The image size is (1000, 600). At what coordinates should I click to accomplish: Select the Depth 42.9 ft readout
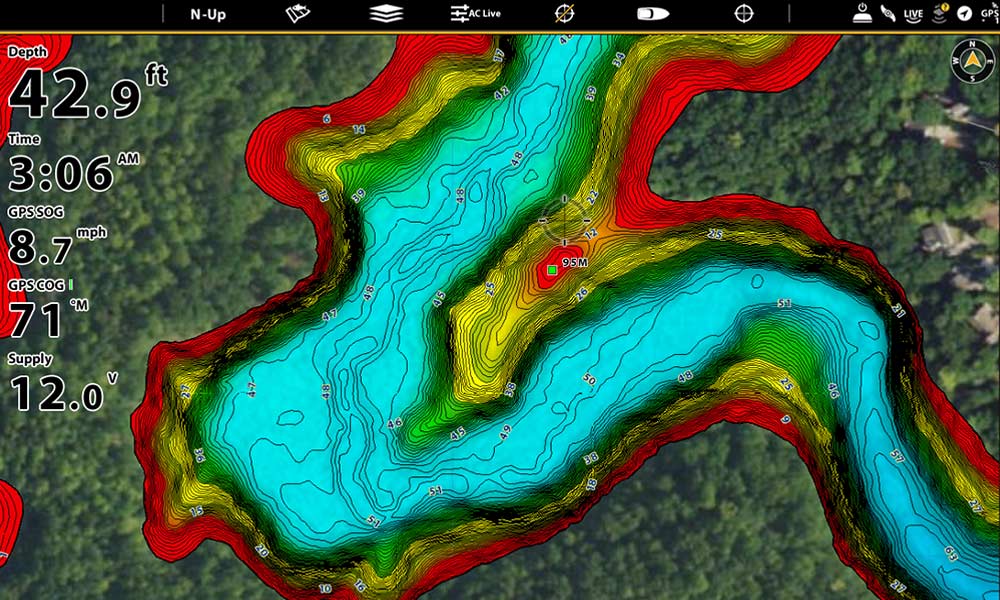pyautogui.click(x=86, y=84)
